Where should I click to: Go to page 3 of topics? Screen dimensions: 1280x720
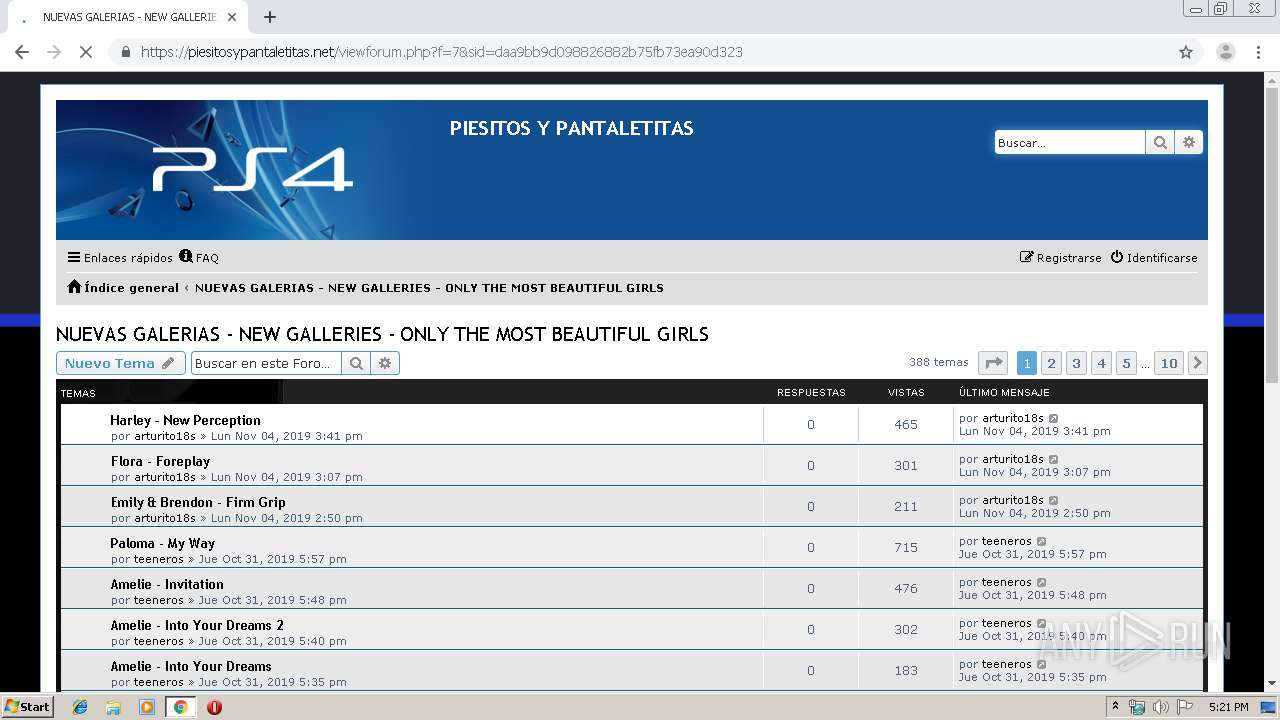pyautogui.click(x=1076, y=363)
